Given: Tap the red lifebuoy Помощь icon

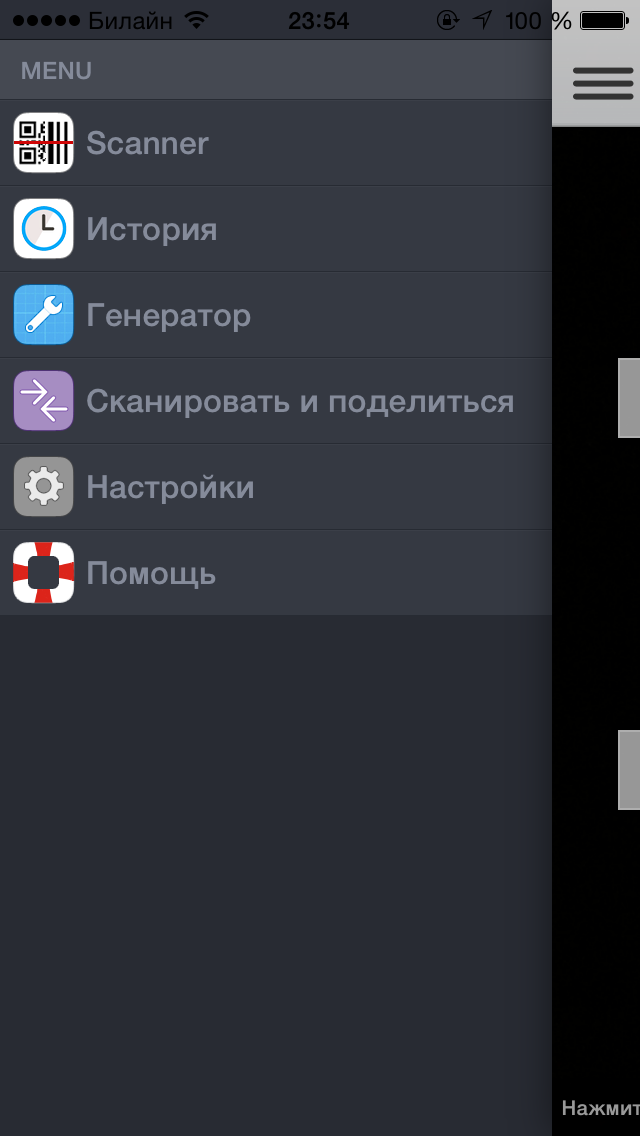Looking at the screenshot, I should 43,572.
